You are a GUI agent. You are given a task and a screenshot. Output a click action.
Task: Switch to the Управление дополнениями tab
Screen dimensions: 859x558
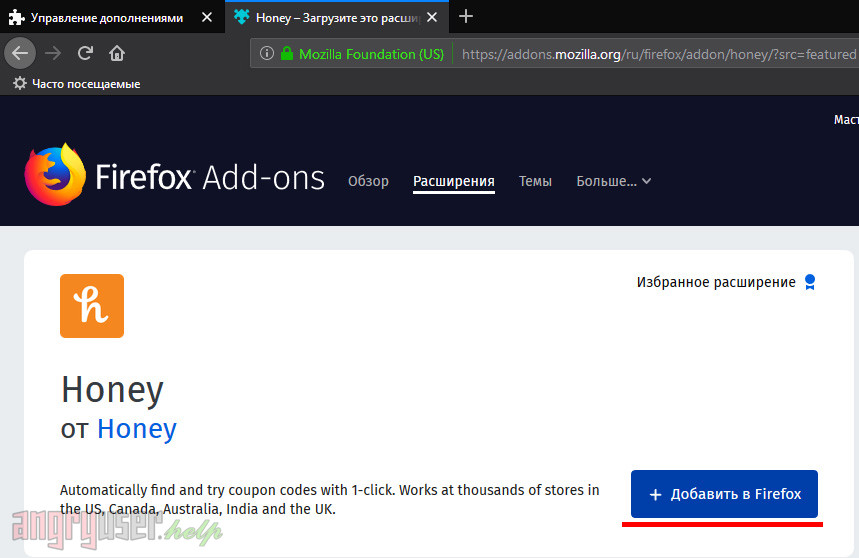105,17
